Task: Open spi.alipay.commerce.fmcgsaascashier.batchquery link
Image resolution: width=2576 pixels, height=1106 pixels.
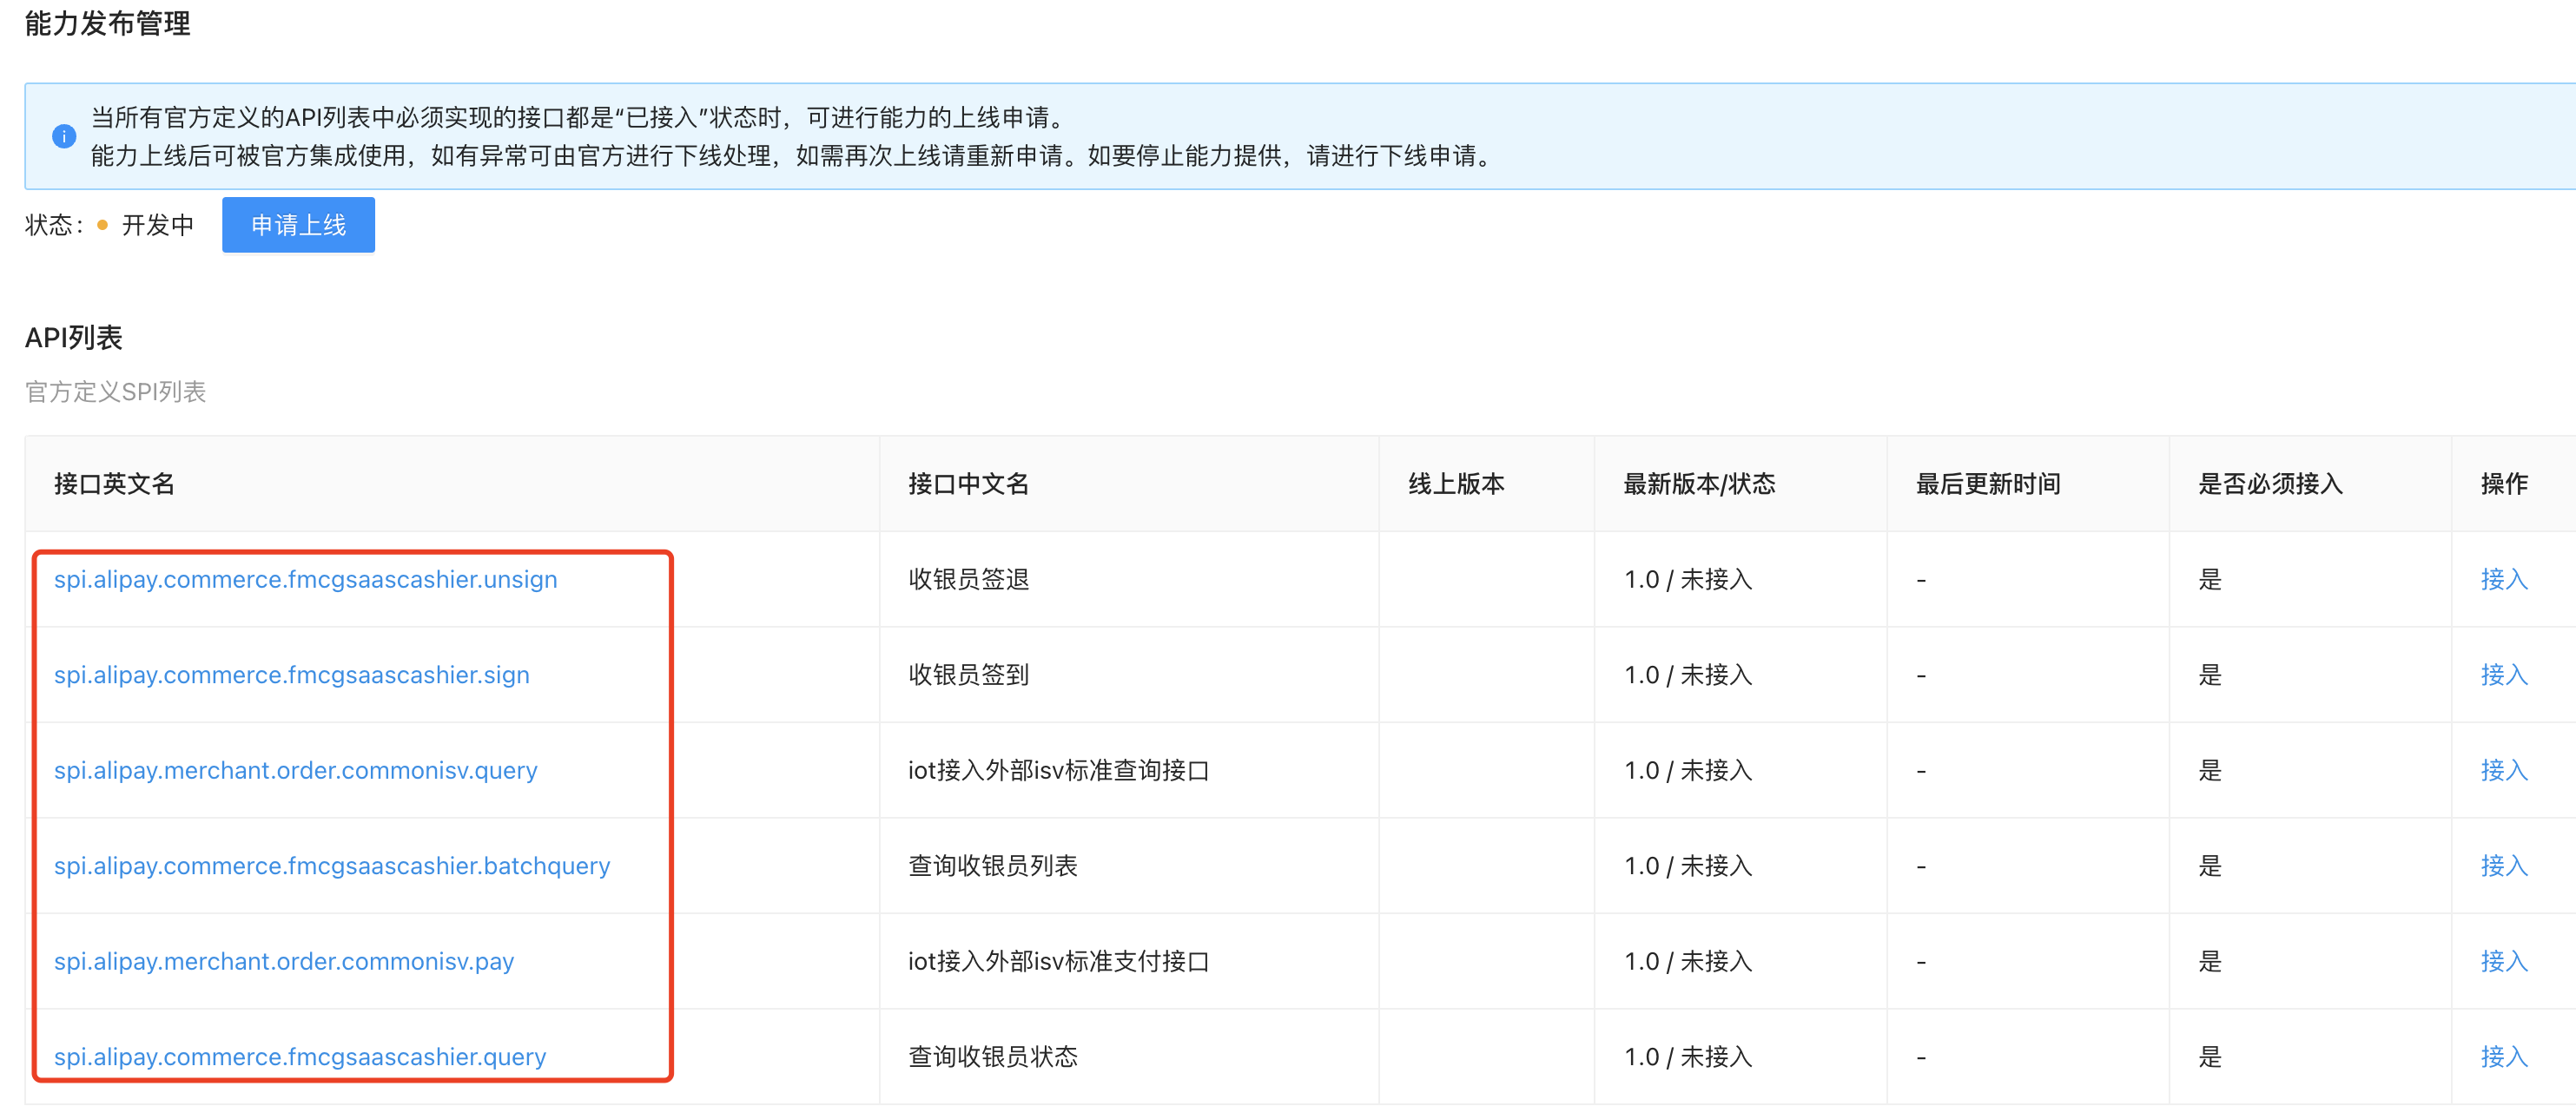Action: click(x=331, y=866)
